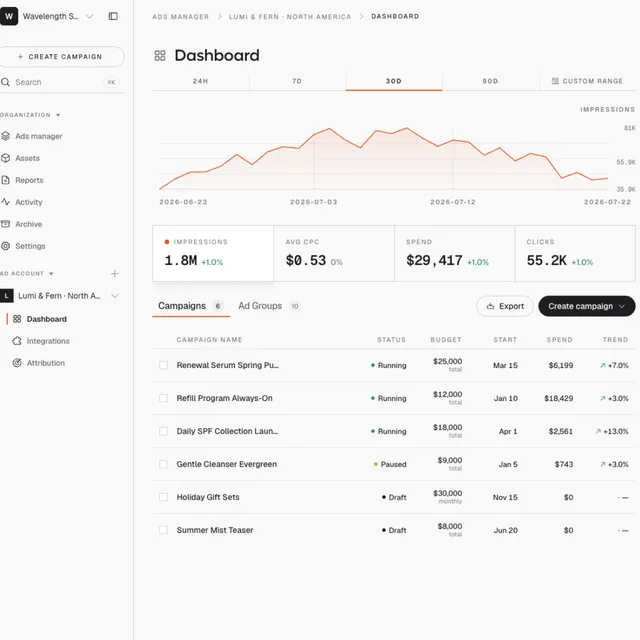The width and height of the screenshot is (640, 640).
Task: Click the $18,429 spend value
Action: click(558, 398)
